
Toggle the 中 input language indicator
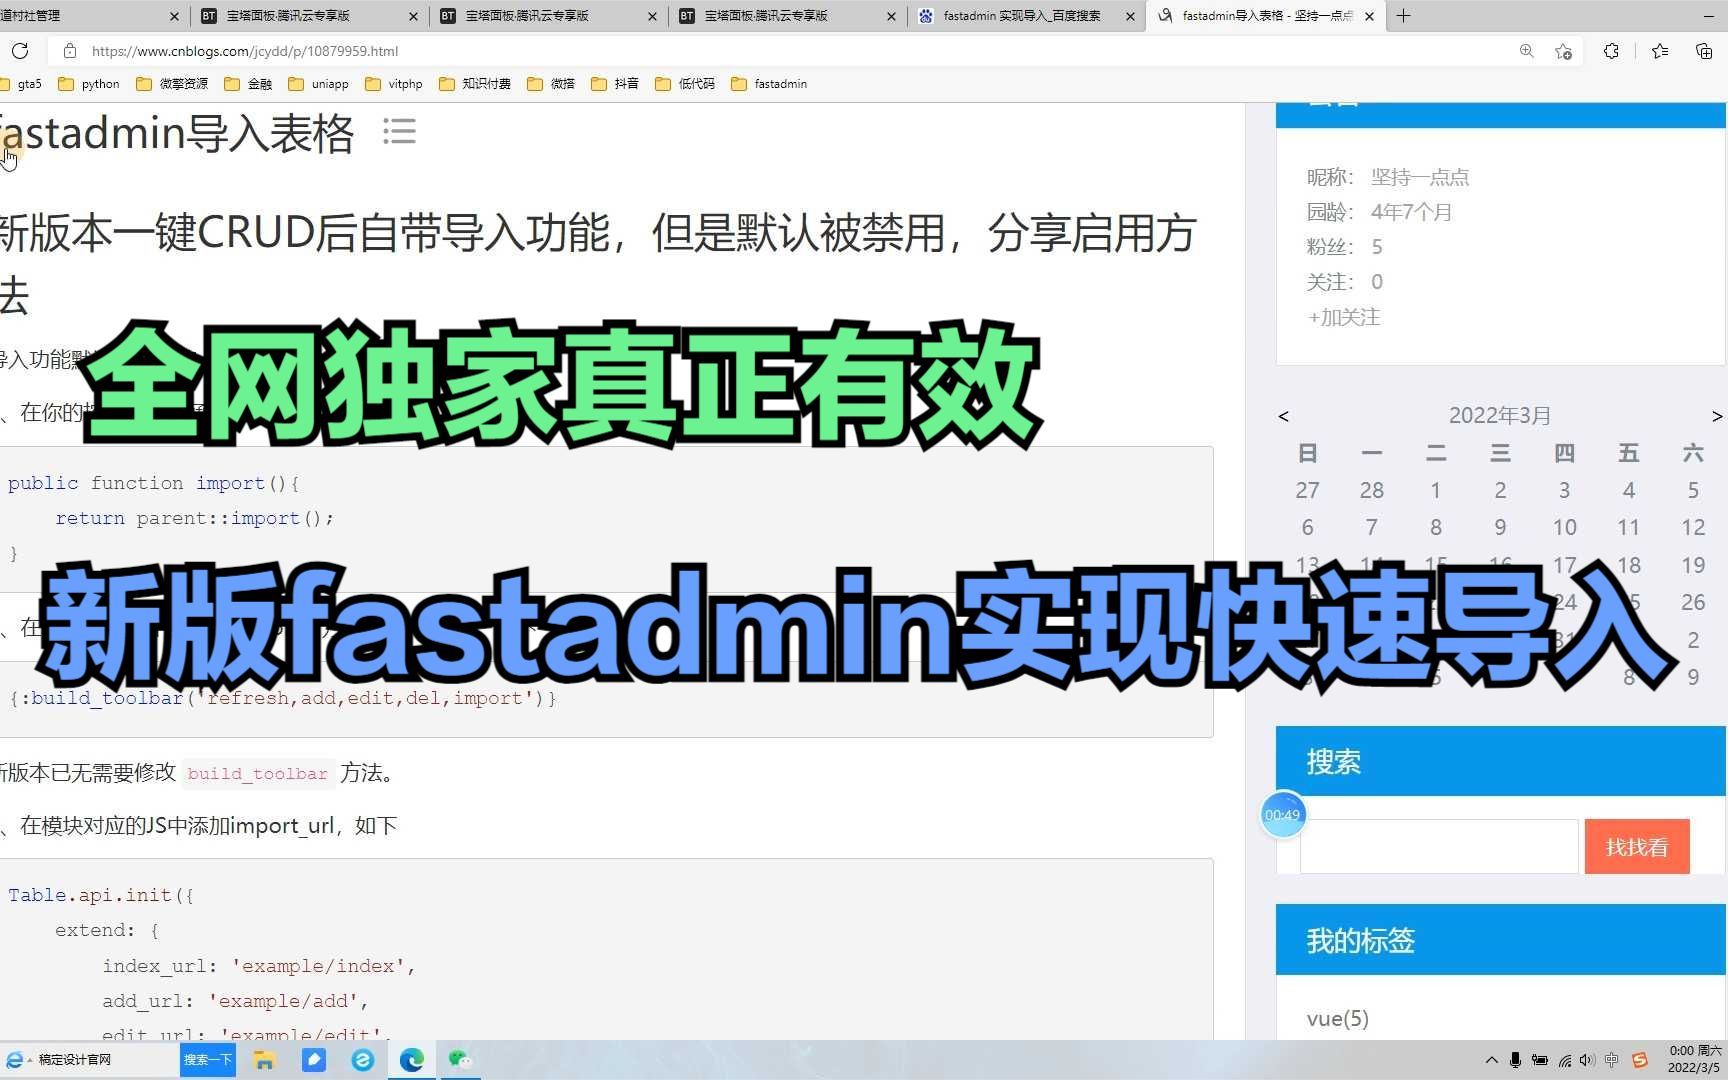point(1612,1060)
